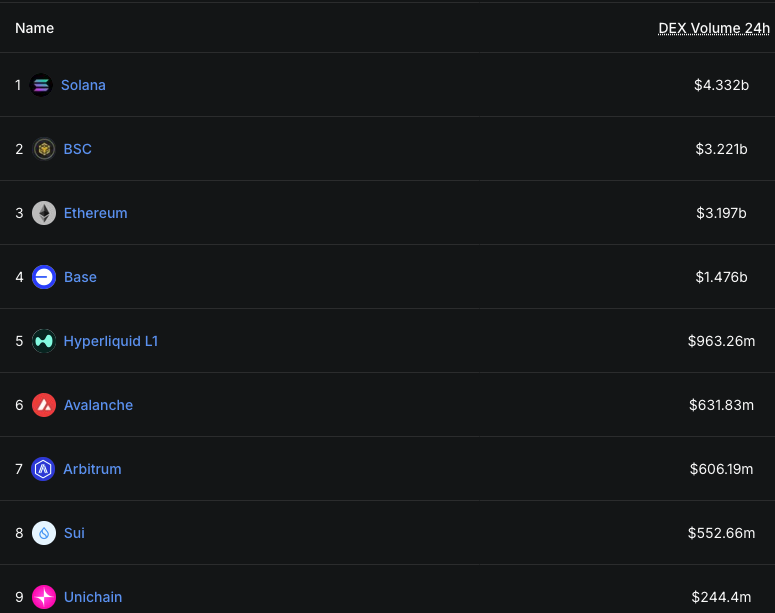Viewport: 775px width, 613px height.
Task: Select the $3.221b volume value
Action: [721, 149]
